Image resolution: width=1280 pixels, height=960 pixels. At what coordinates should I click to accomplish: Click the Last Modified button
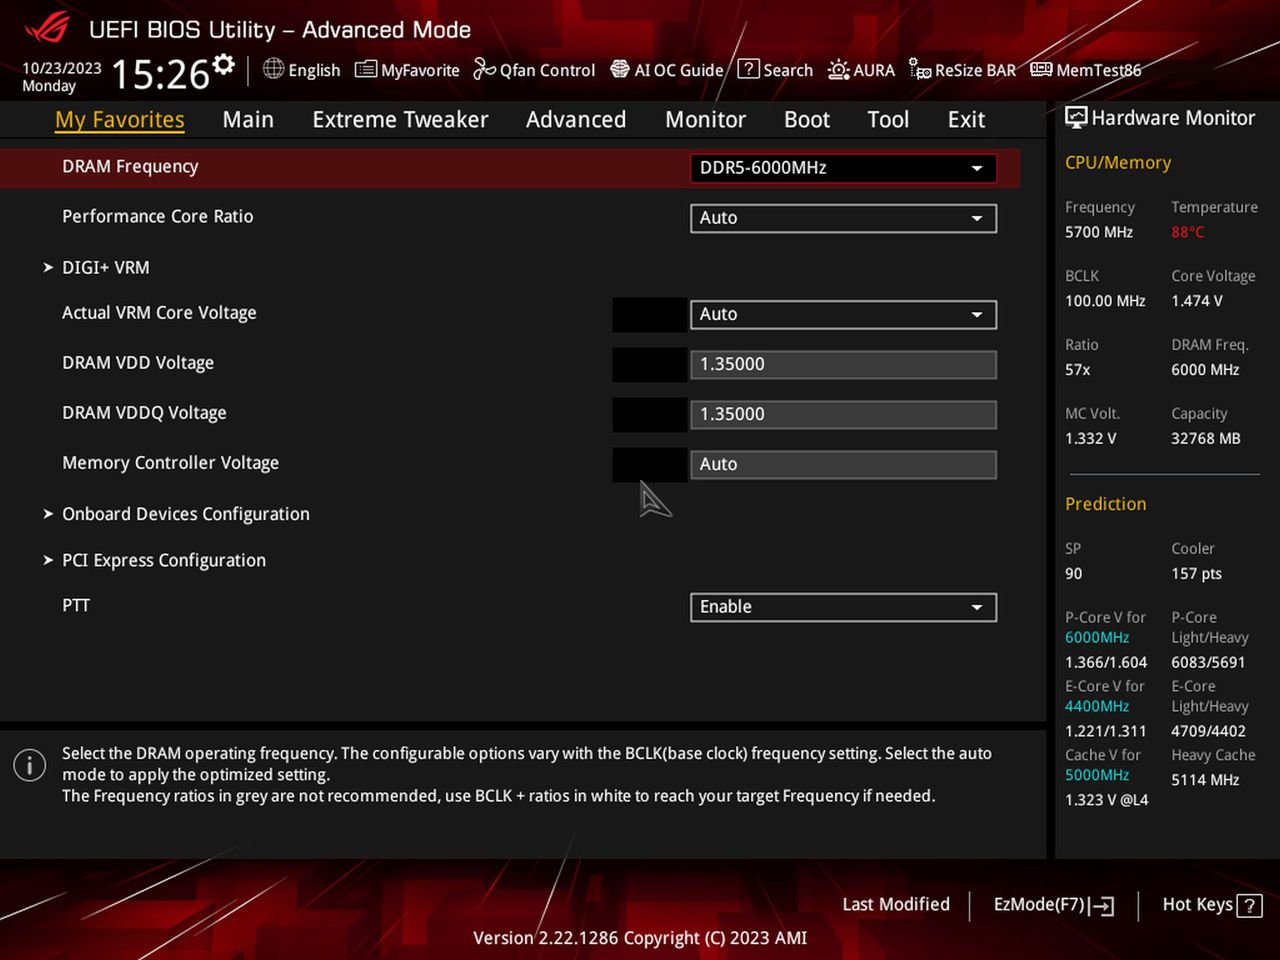pos(896,904)
